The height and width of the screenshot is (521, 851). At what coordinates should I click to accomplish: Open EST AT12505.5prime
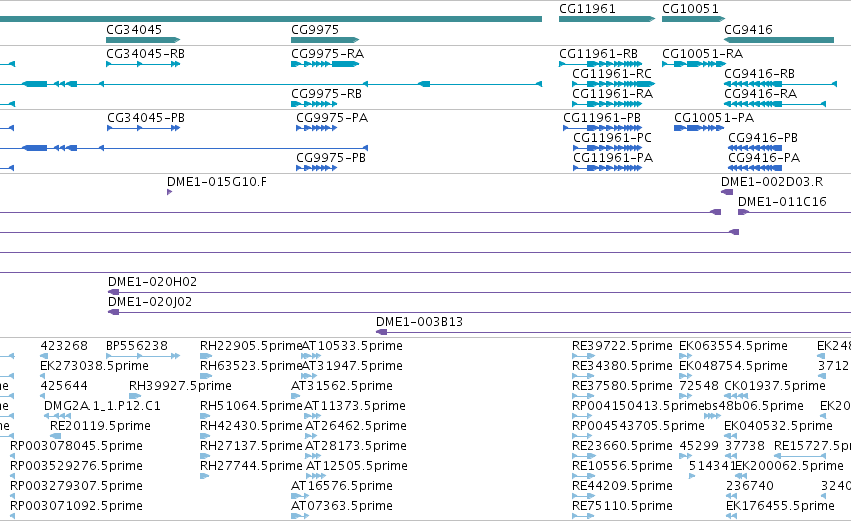pyautogui.click(x=316, y=476)
